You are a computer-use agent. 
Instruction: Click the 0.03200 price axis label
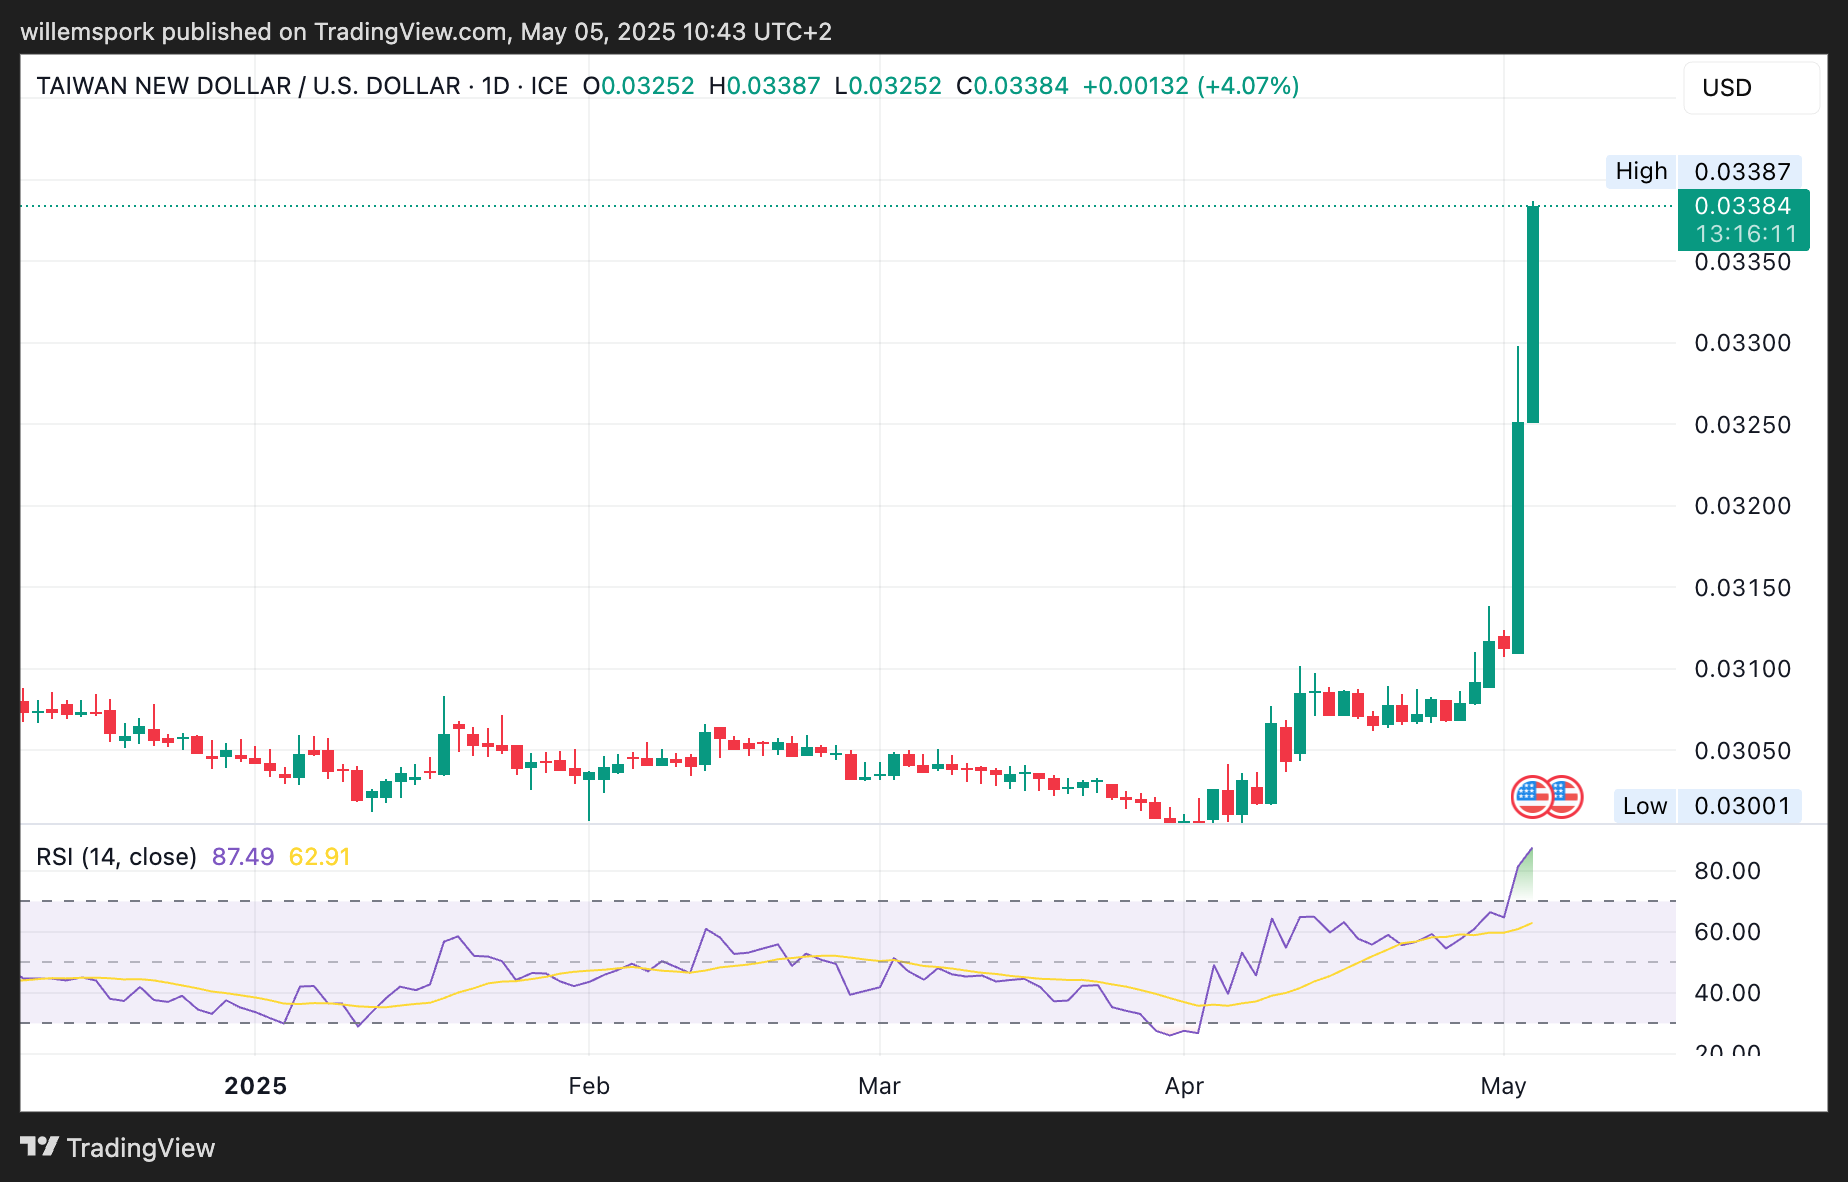(1742, 506)
